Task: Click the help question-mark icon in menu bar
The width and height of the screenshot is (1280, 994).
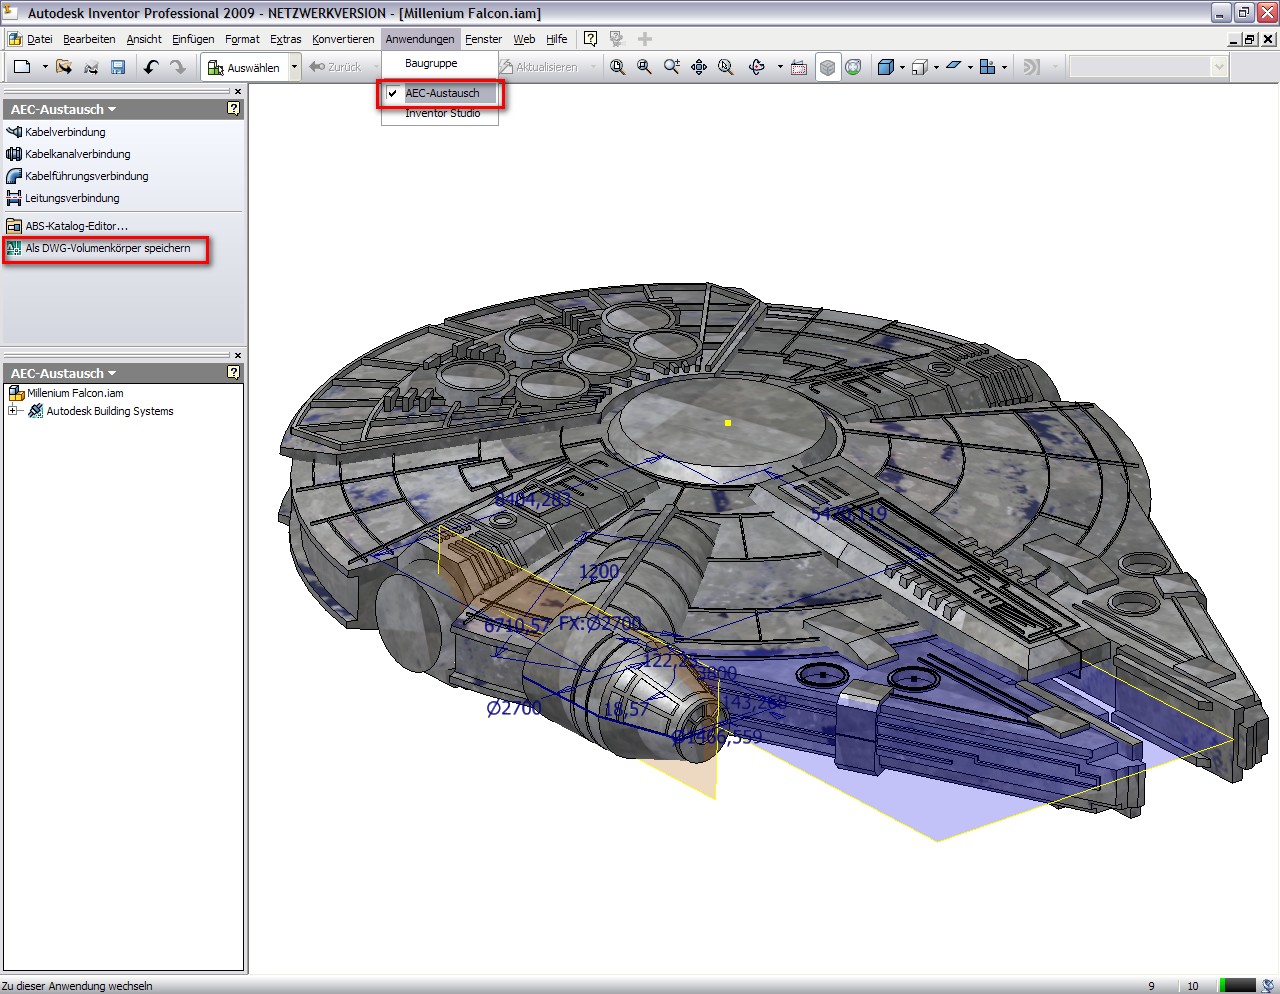Action: click(591, 39)
